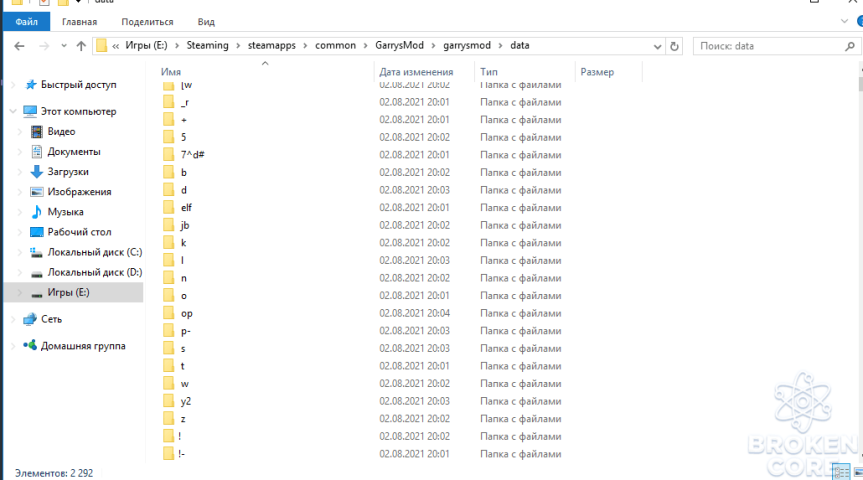Click the search magnifier icon
This screenshot has width=863, height=480.
tap(850, 46)
